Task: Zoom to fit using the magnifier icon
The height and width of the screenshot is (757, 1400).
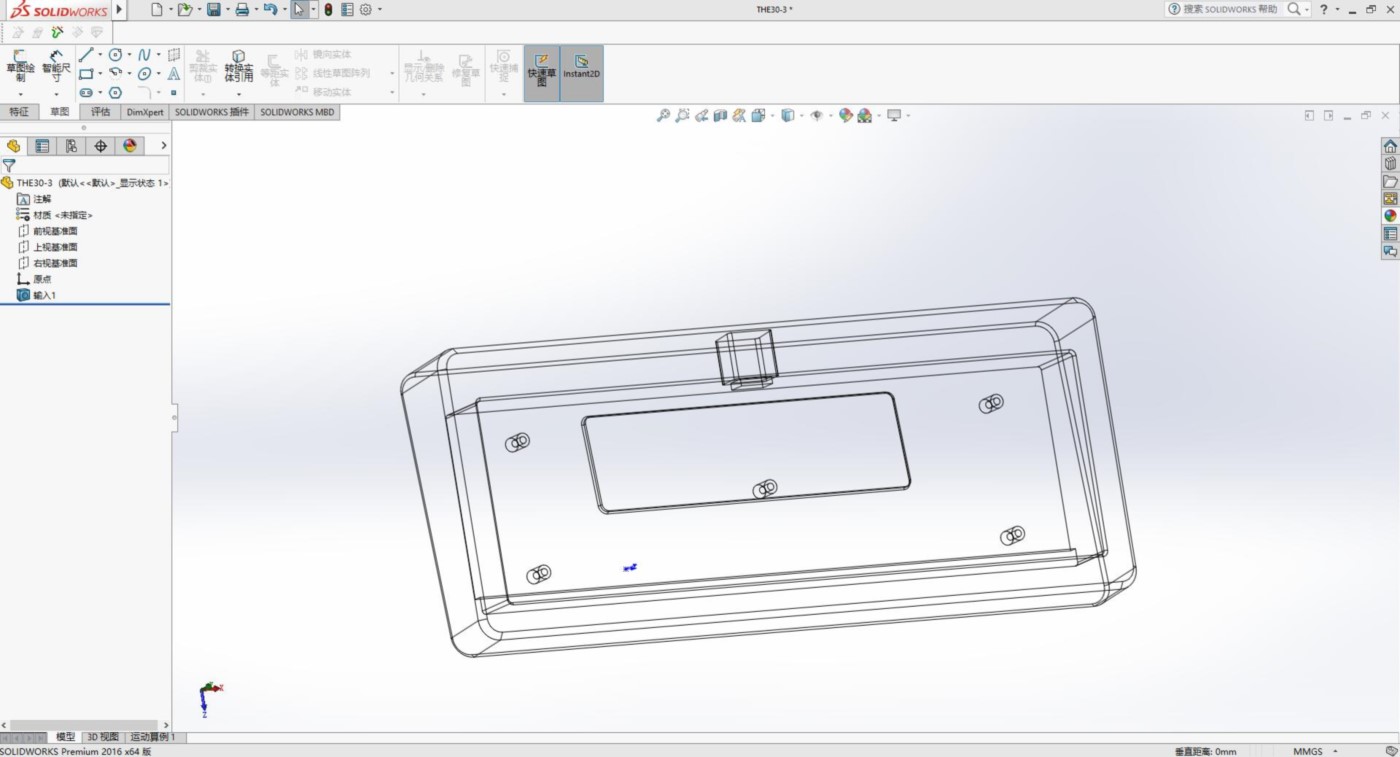Action: [x=662, y=116]
